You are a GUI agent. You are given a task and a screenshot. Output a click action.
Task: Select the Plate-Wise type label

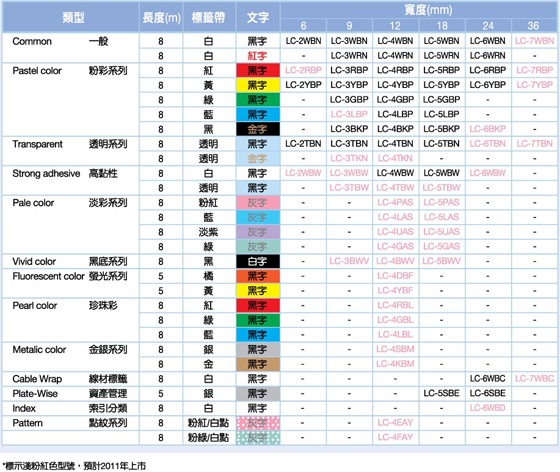(35, 393)
